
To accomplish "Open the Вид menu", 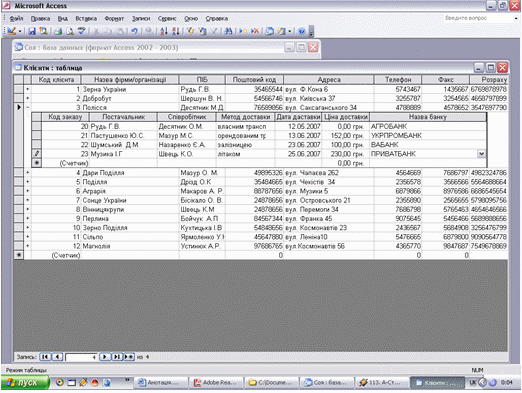I will [x=62, y=19].
